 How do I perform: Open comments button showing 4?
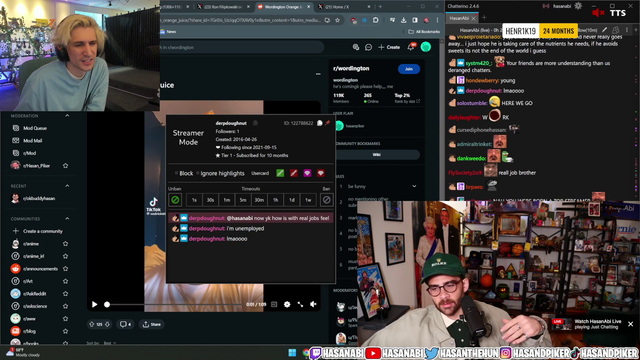tap(125, 324)
